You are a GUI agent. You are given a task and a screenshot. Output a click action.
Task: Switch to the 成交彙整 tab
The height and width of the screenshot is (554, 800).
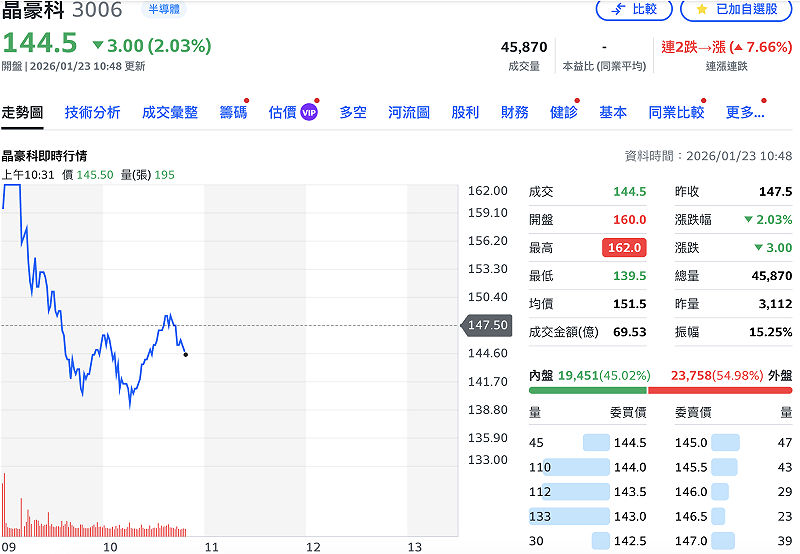coord(170,112)
